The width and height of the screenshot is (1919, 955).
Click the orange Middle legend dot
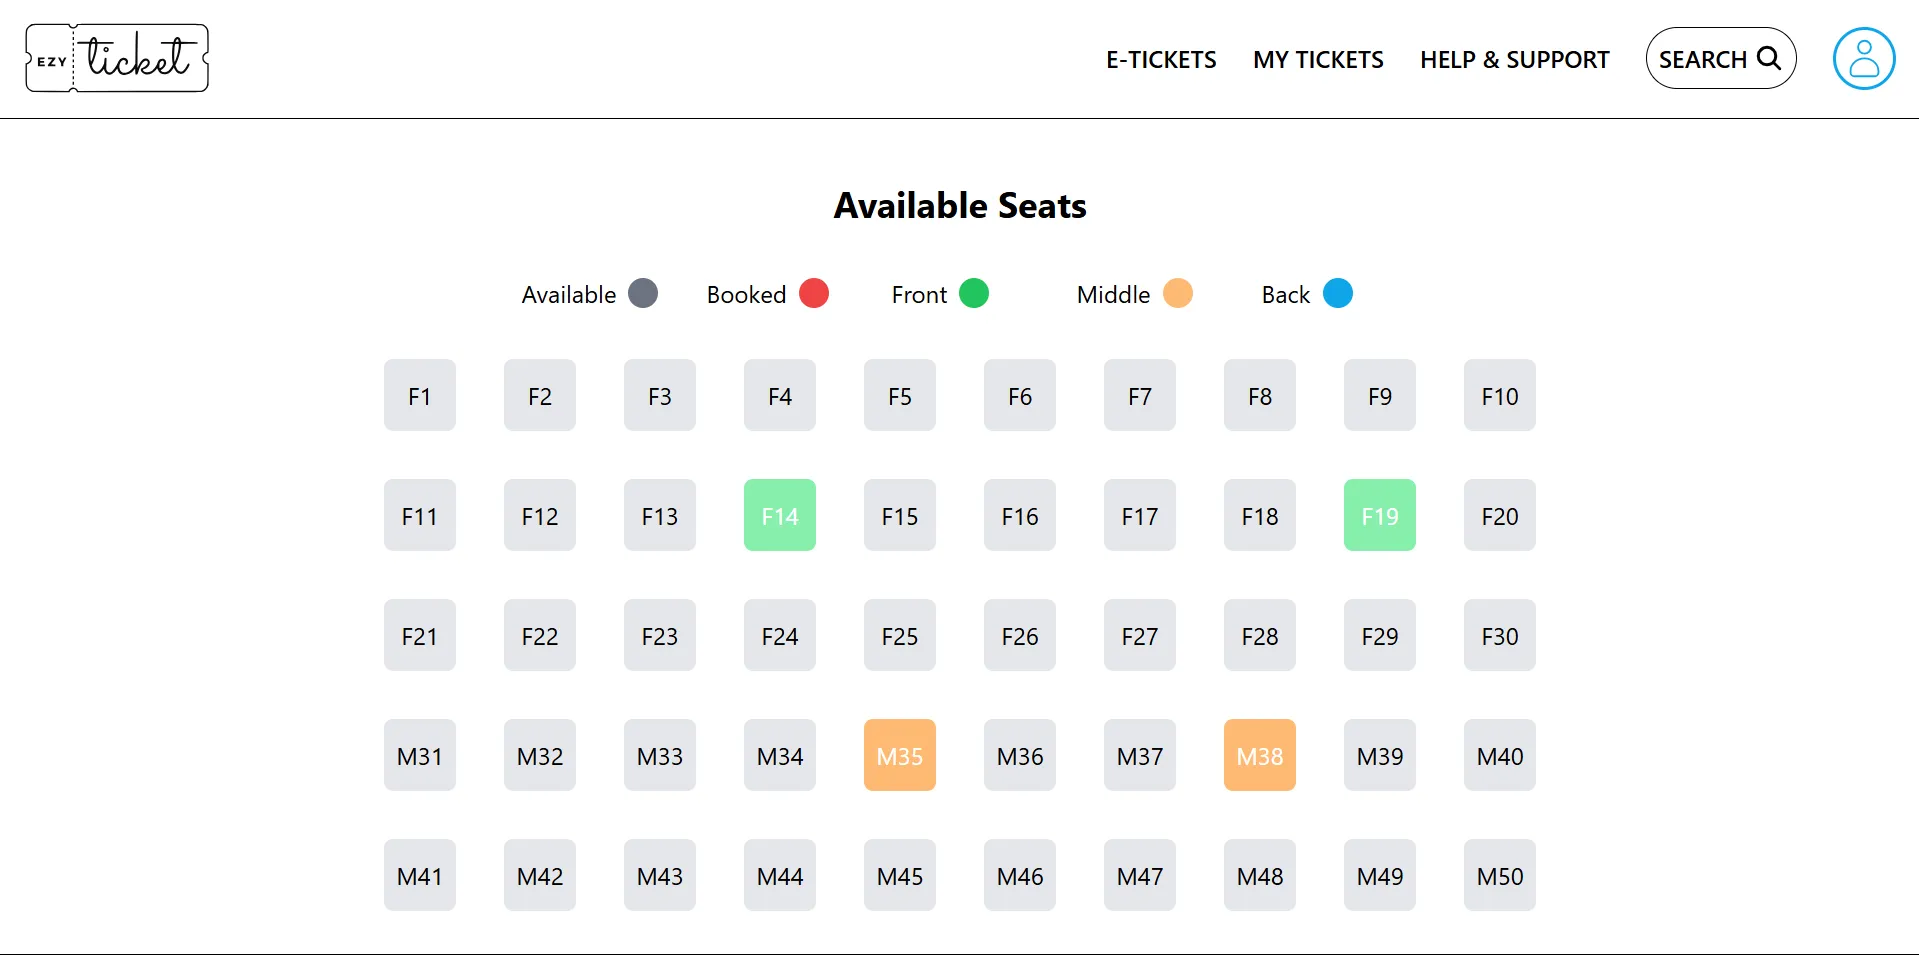coord(1178,294)
